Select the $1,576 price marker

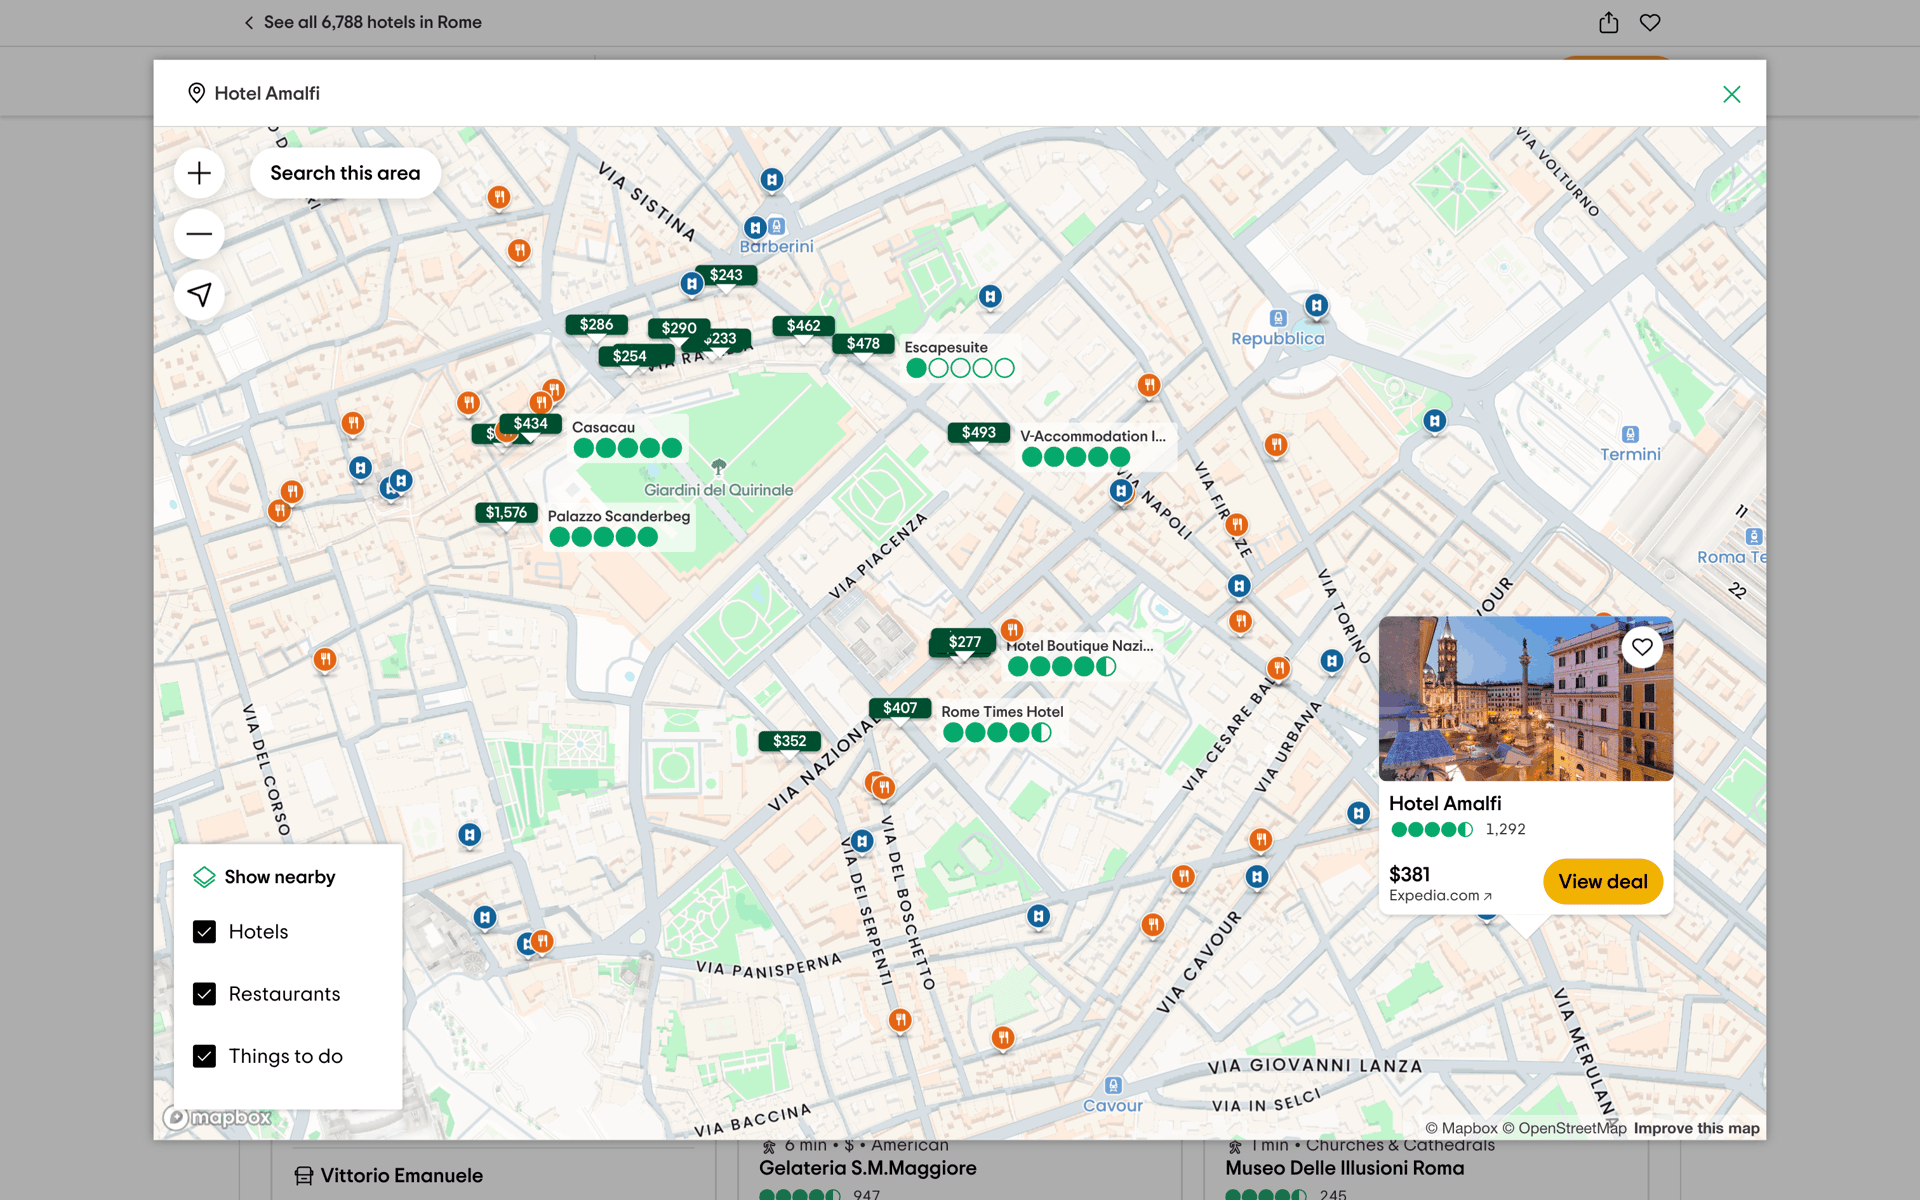506,513
